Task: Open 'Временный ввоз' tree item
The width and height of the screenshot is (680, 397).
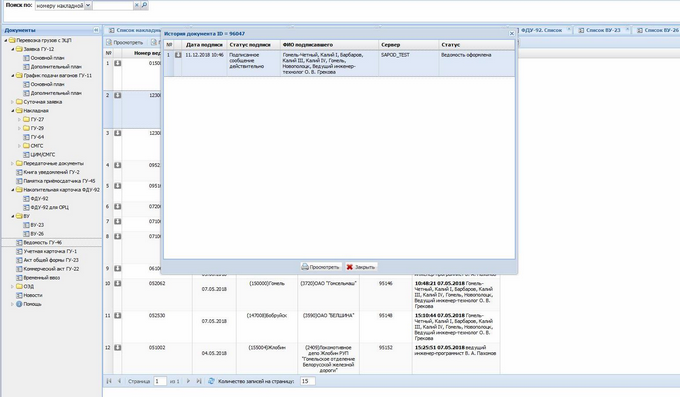Action: 41,278
